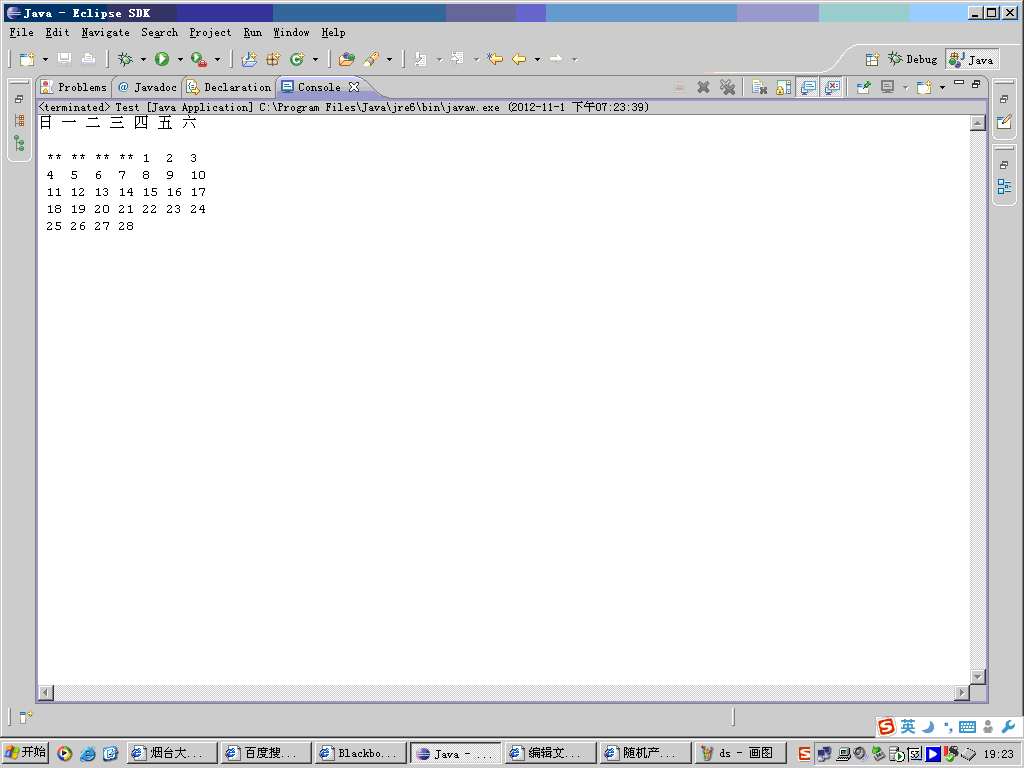The image size is (1024, 768).
Task: Minimize the Console view panel
Action: pyautogui.click(x=959, y=83)
